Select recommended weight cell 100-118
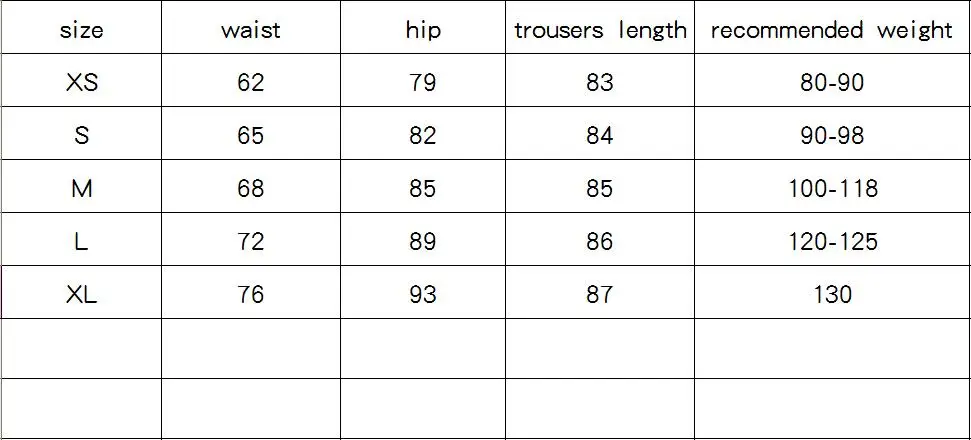Viewport: 971px width, 440px height. (x=832, y=186)
